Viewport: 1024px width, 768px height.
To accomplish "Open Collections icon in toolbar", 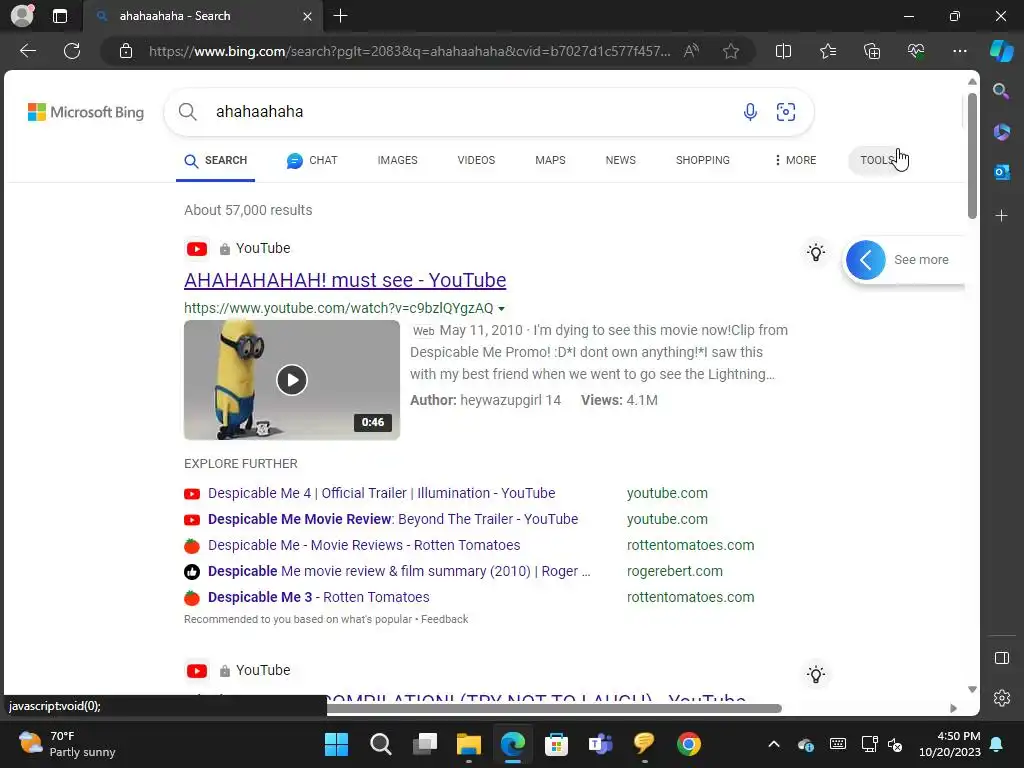I will click(x=872, y=51).
